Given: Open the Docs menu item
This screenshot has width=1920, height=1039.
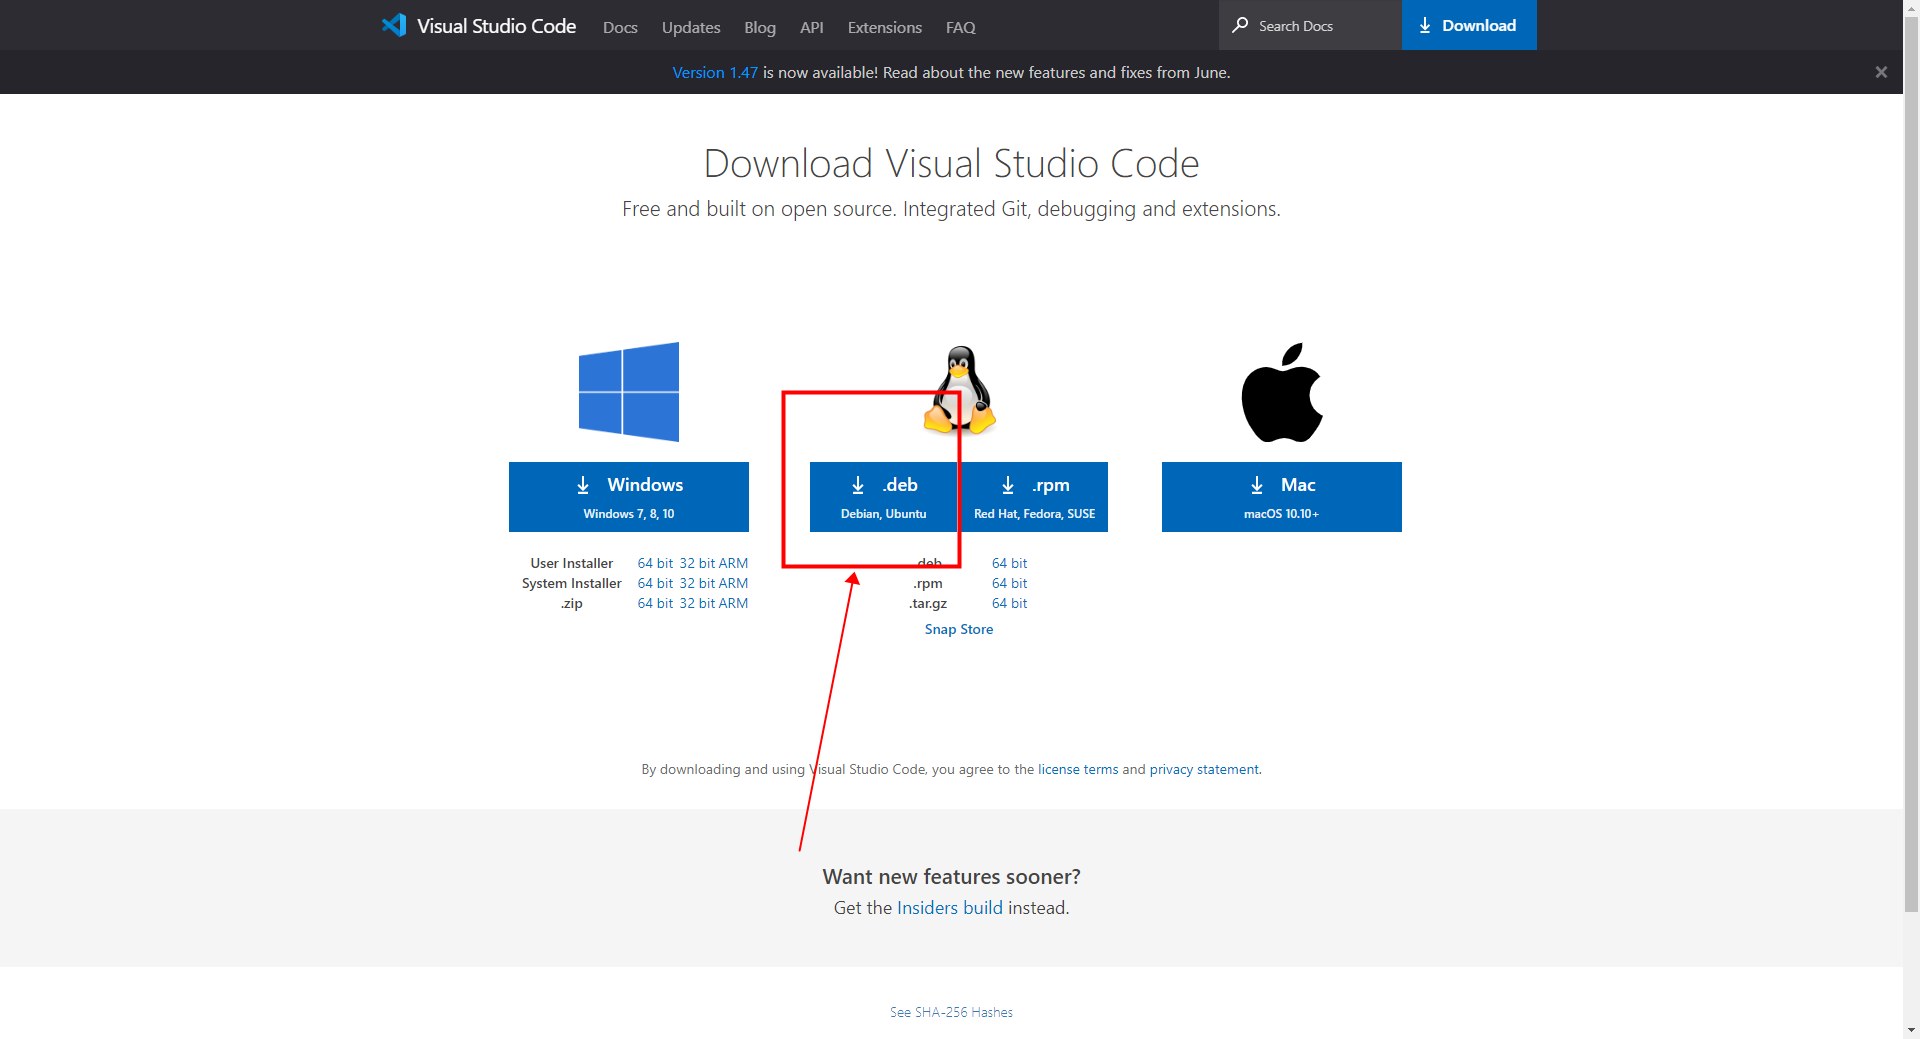Looking at the screenshot, I should [x=620, y=27].
